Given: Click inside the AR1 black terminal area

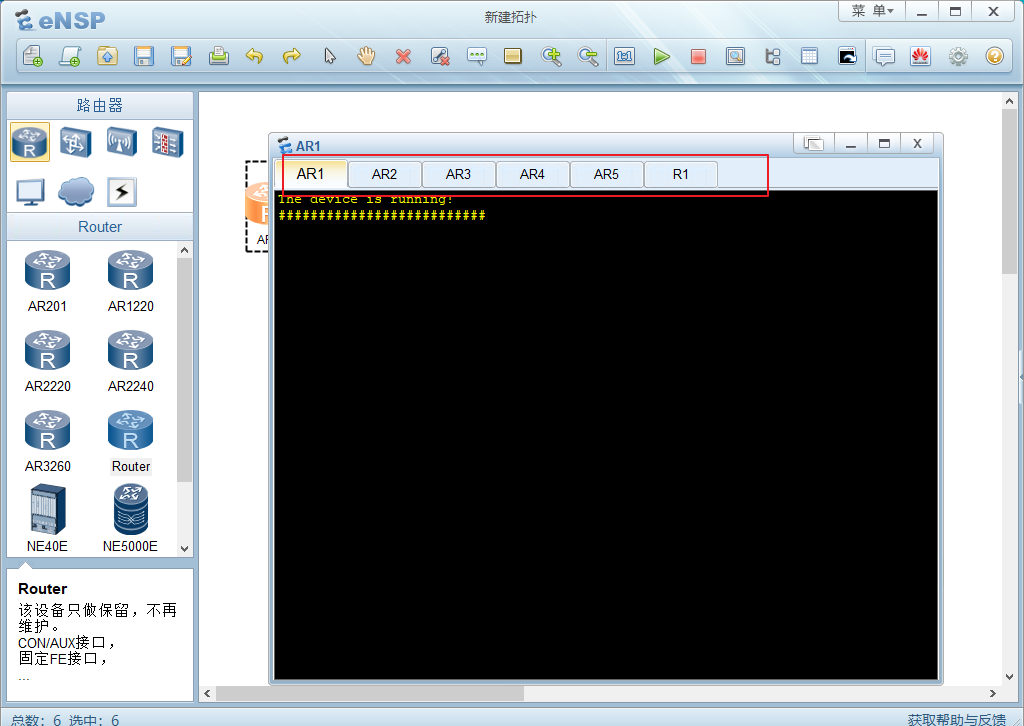Looking at the screenshot, I should [606, 435].
